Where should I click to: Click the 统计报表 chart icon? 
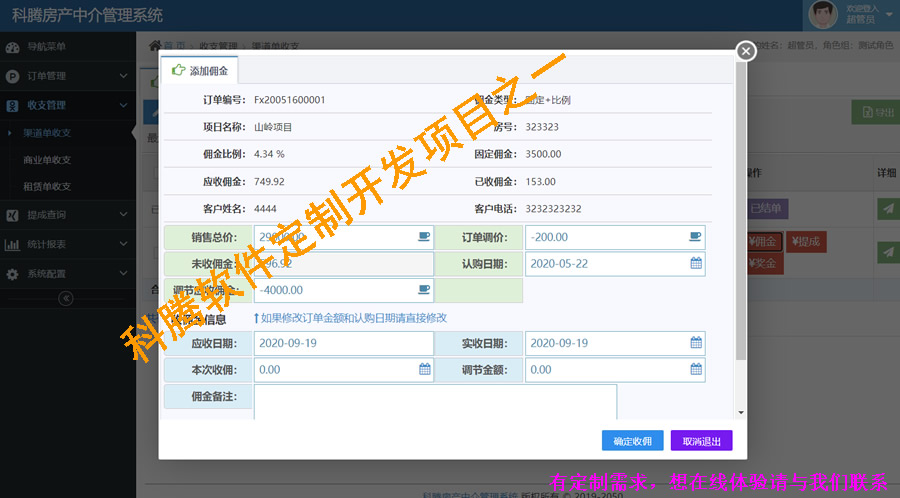(x=12, y=244)
